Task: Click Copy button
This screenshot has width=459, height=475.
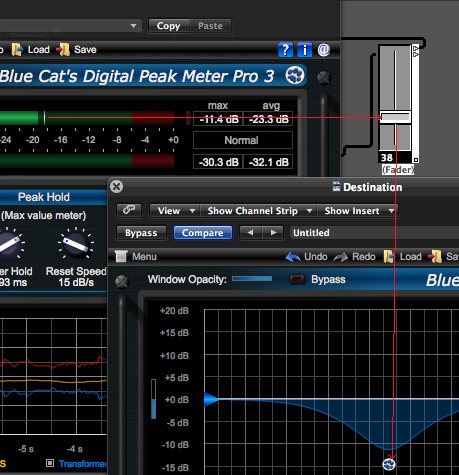Action: (x=169, y=26)
